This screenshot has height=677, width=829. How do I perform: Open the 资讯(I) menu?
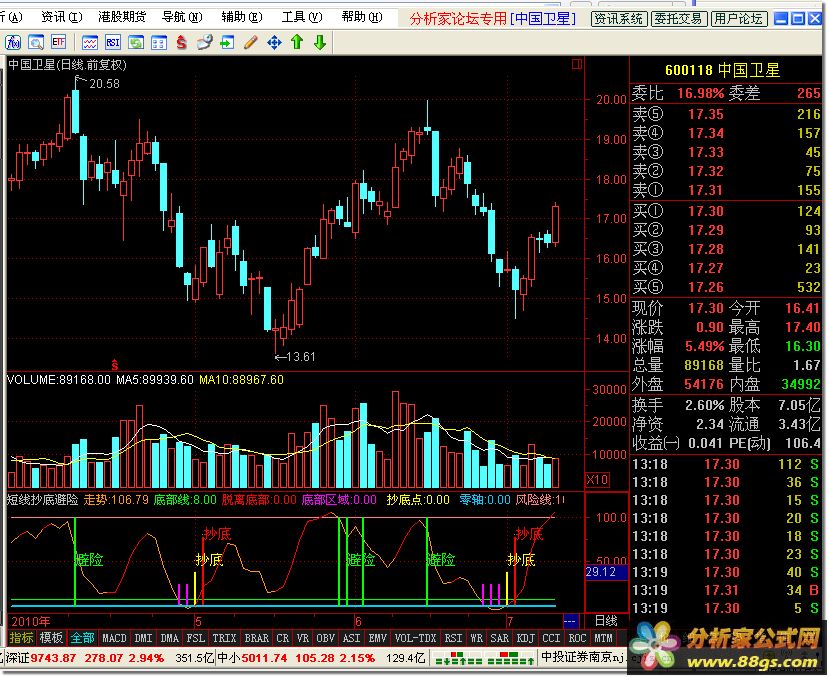click(62, 17)
